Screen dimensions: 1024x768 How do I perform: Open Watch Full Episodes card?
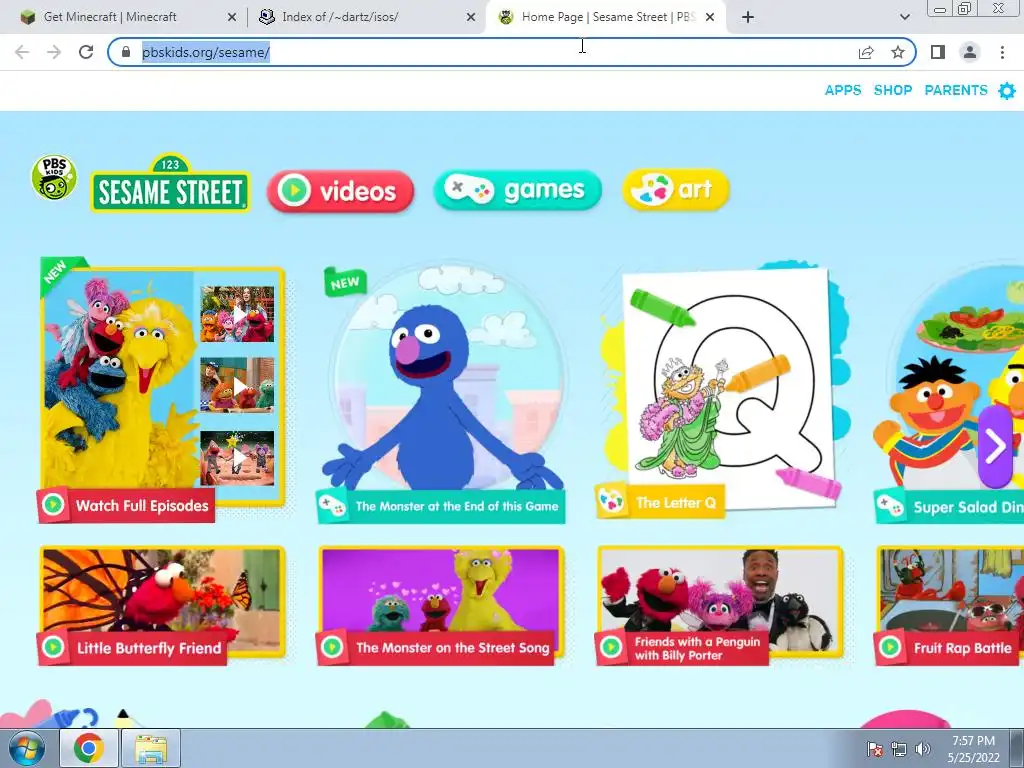click(162, 389)
